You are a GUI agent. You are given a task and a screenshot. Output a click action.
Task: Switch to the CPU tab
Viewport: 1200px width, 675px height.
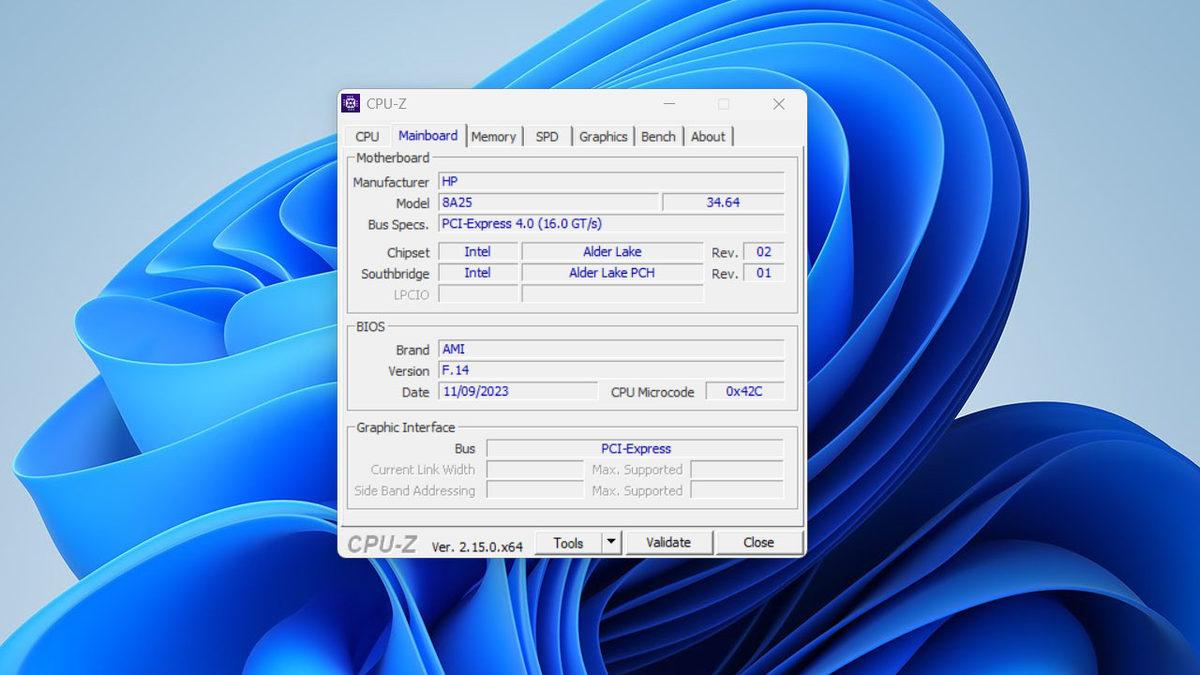367,136
